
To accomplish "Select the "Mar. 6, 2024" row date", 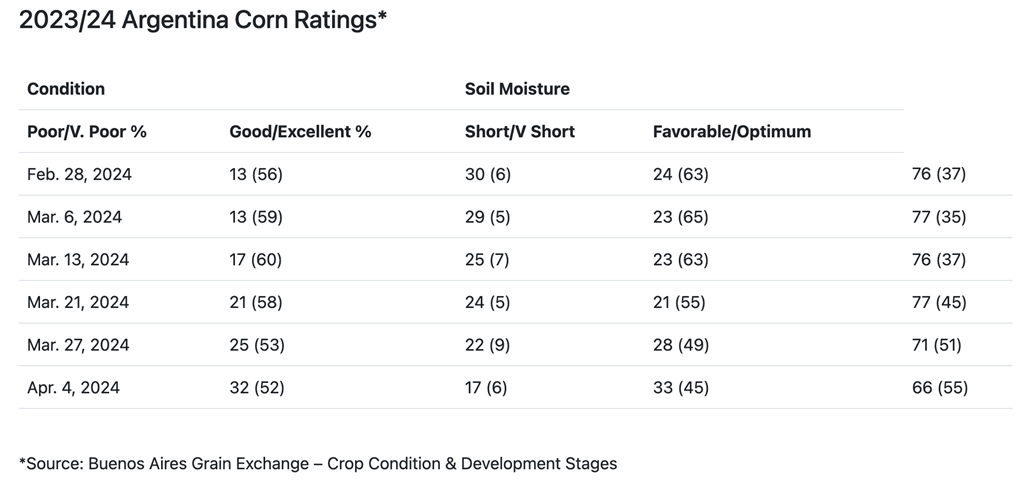I will click(75, 217).
